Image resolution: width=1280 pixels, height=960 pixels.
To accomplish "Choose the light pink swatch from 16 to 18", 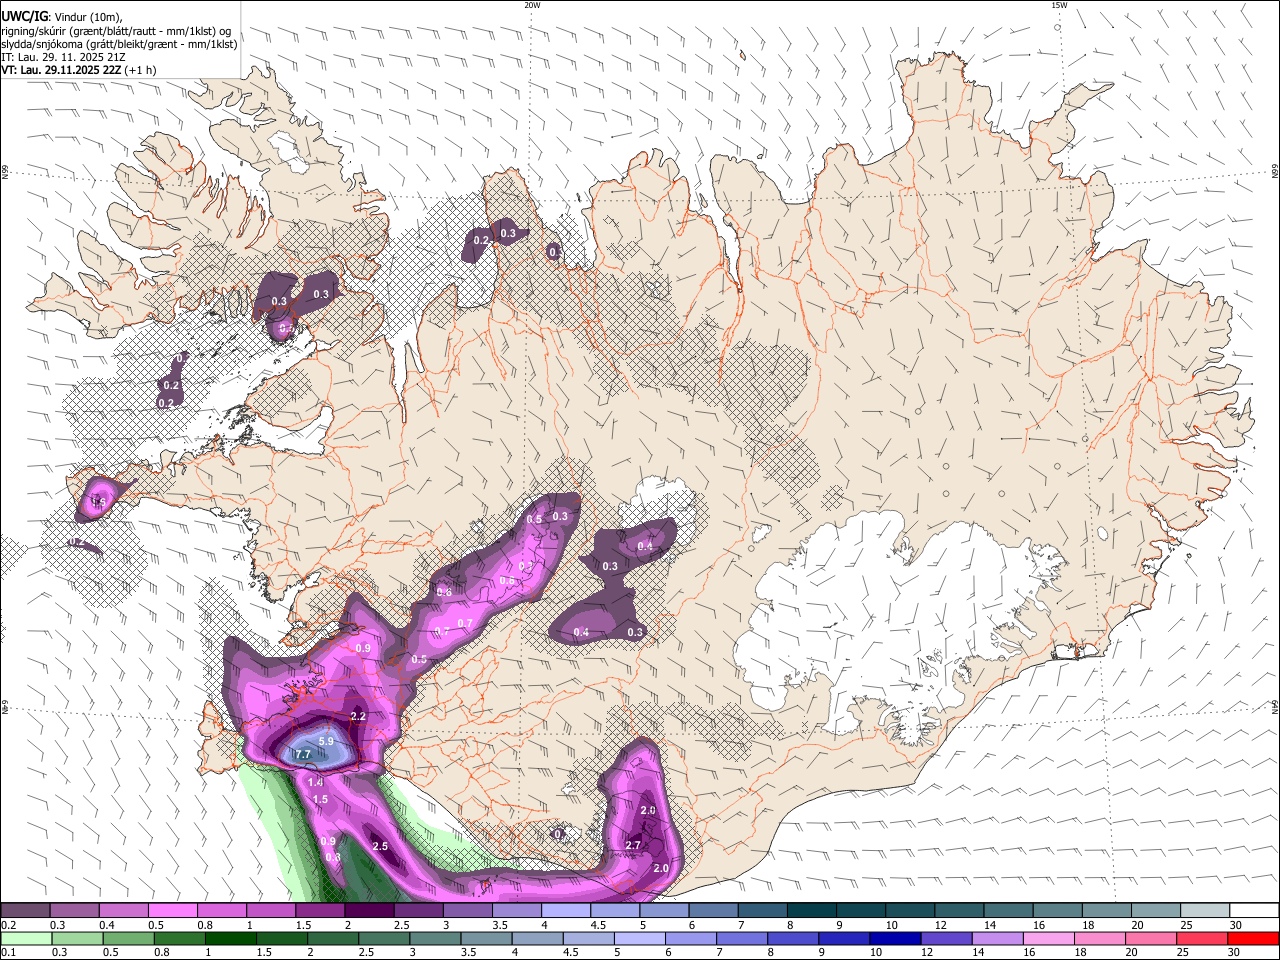I will click(1047, 938).
